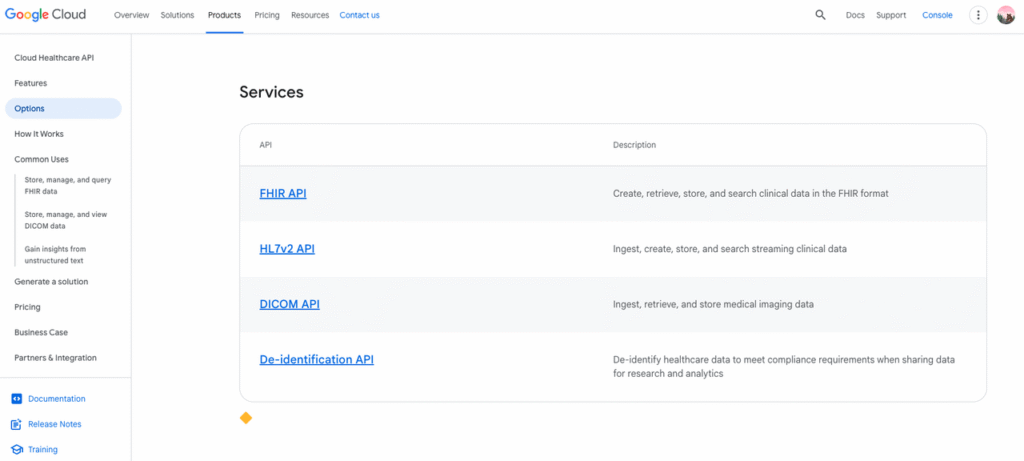Go to the Pricing nav item
Image resolution: width=1024 pixels, height=461 pixels.
[x=267, y=15]
